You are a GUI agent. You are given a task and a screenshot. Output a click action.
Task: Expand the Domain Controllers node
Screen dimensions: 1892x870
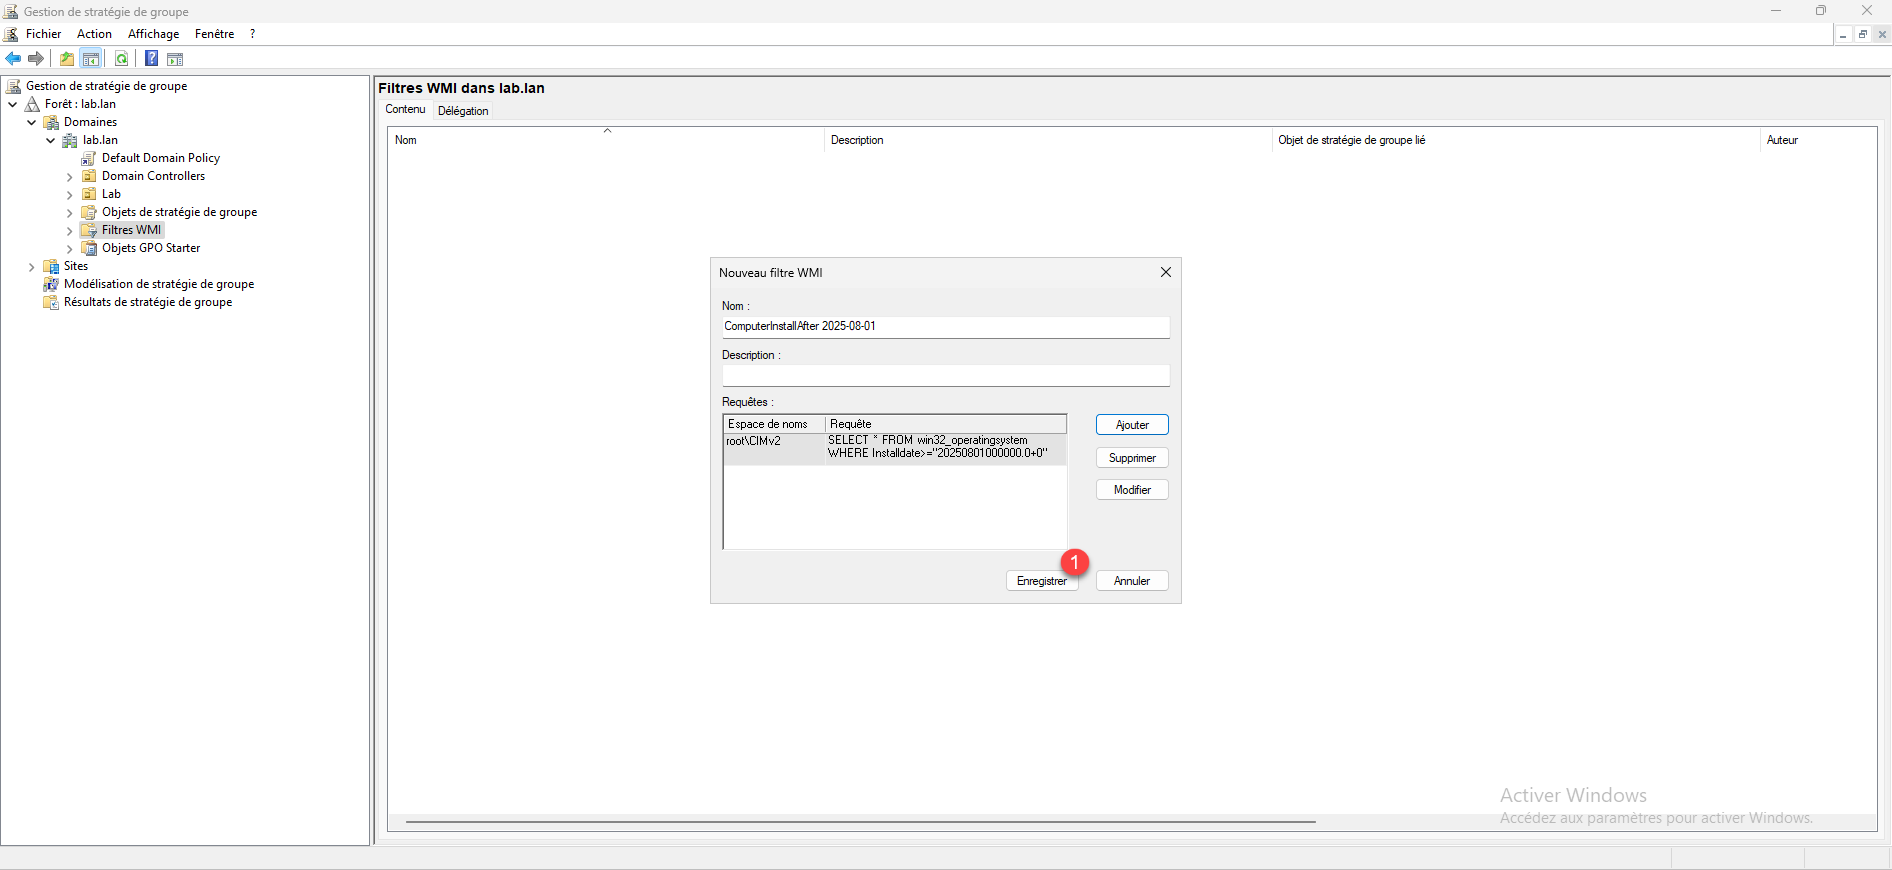coord(69,177)
